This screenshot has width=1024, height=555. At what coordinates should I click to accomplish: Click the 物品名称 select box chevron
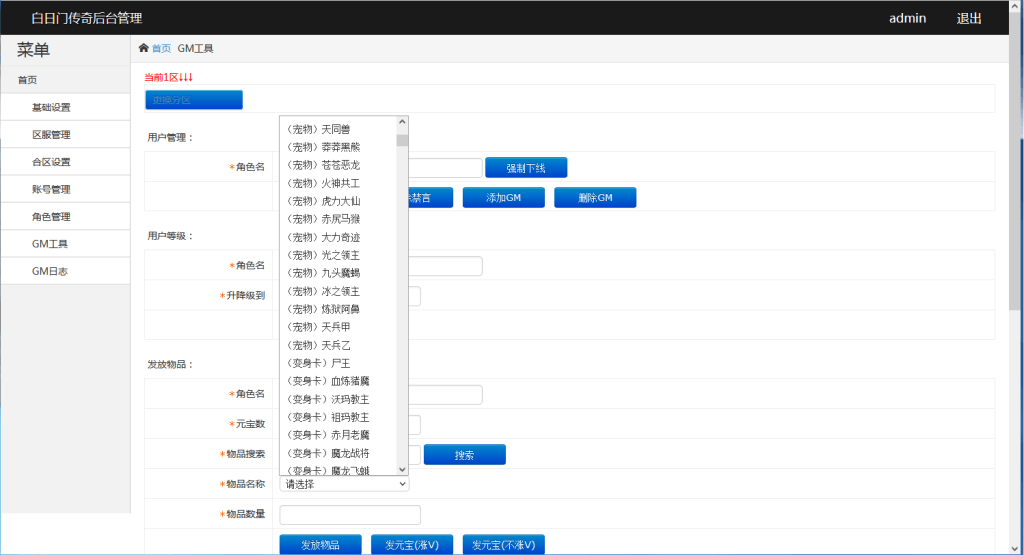402,484
